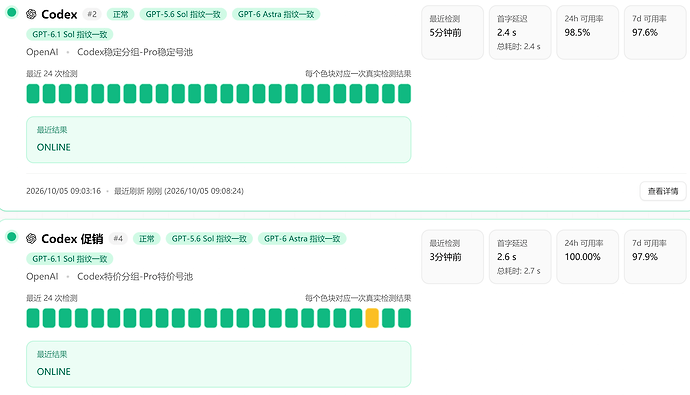Click 7d 可用率 97.9% stat box
The width and height of the screenshot is (690, 395).
[x=655, y=257]
